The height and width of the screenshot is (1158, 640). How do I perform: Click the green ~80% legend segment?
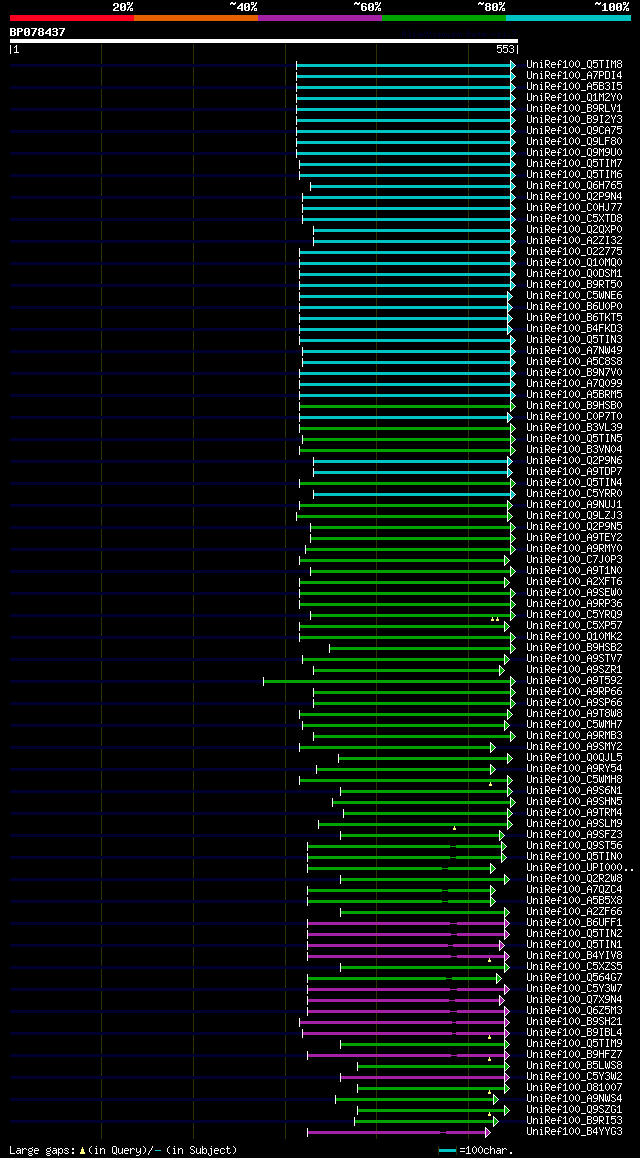point(444,18)
